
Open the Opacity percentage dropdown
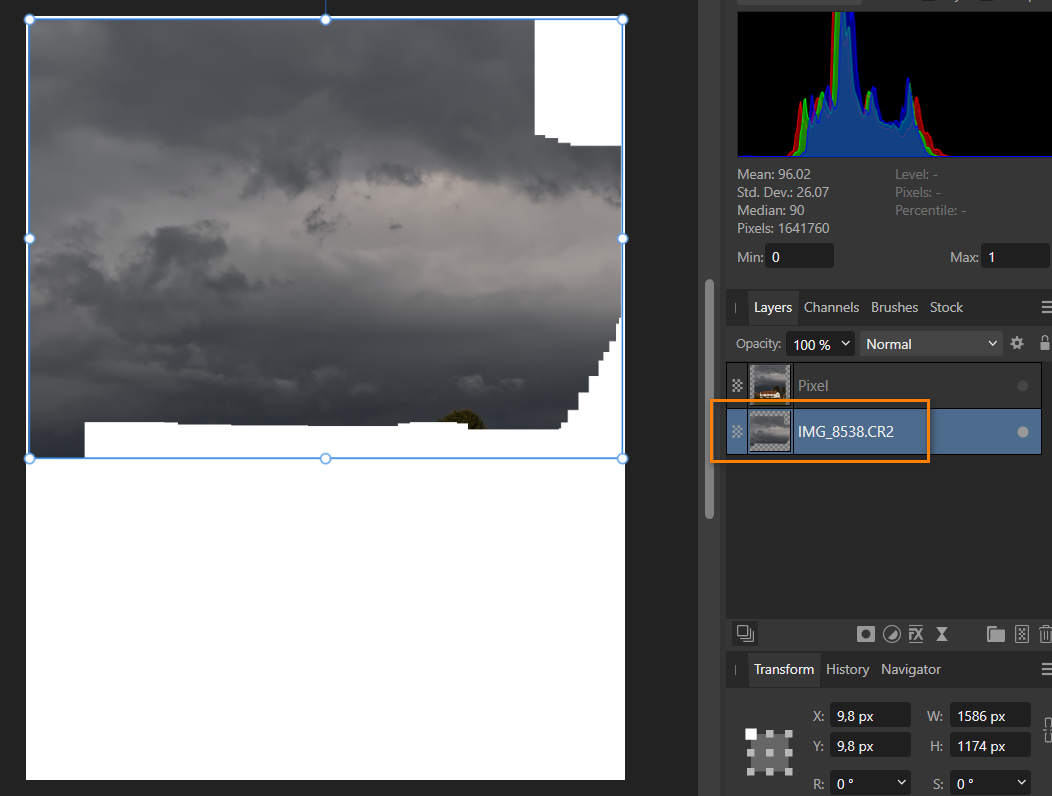(820, 343)
